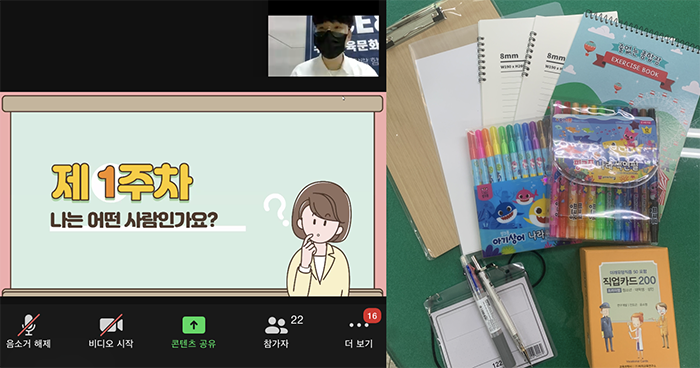
Task: Tap the white question mark graphic
Action: pyautogui.click(x=276, y=209)
